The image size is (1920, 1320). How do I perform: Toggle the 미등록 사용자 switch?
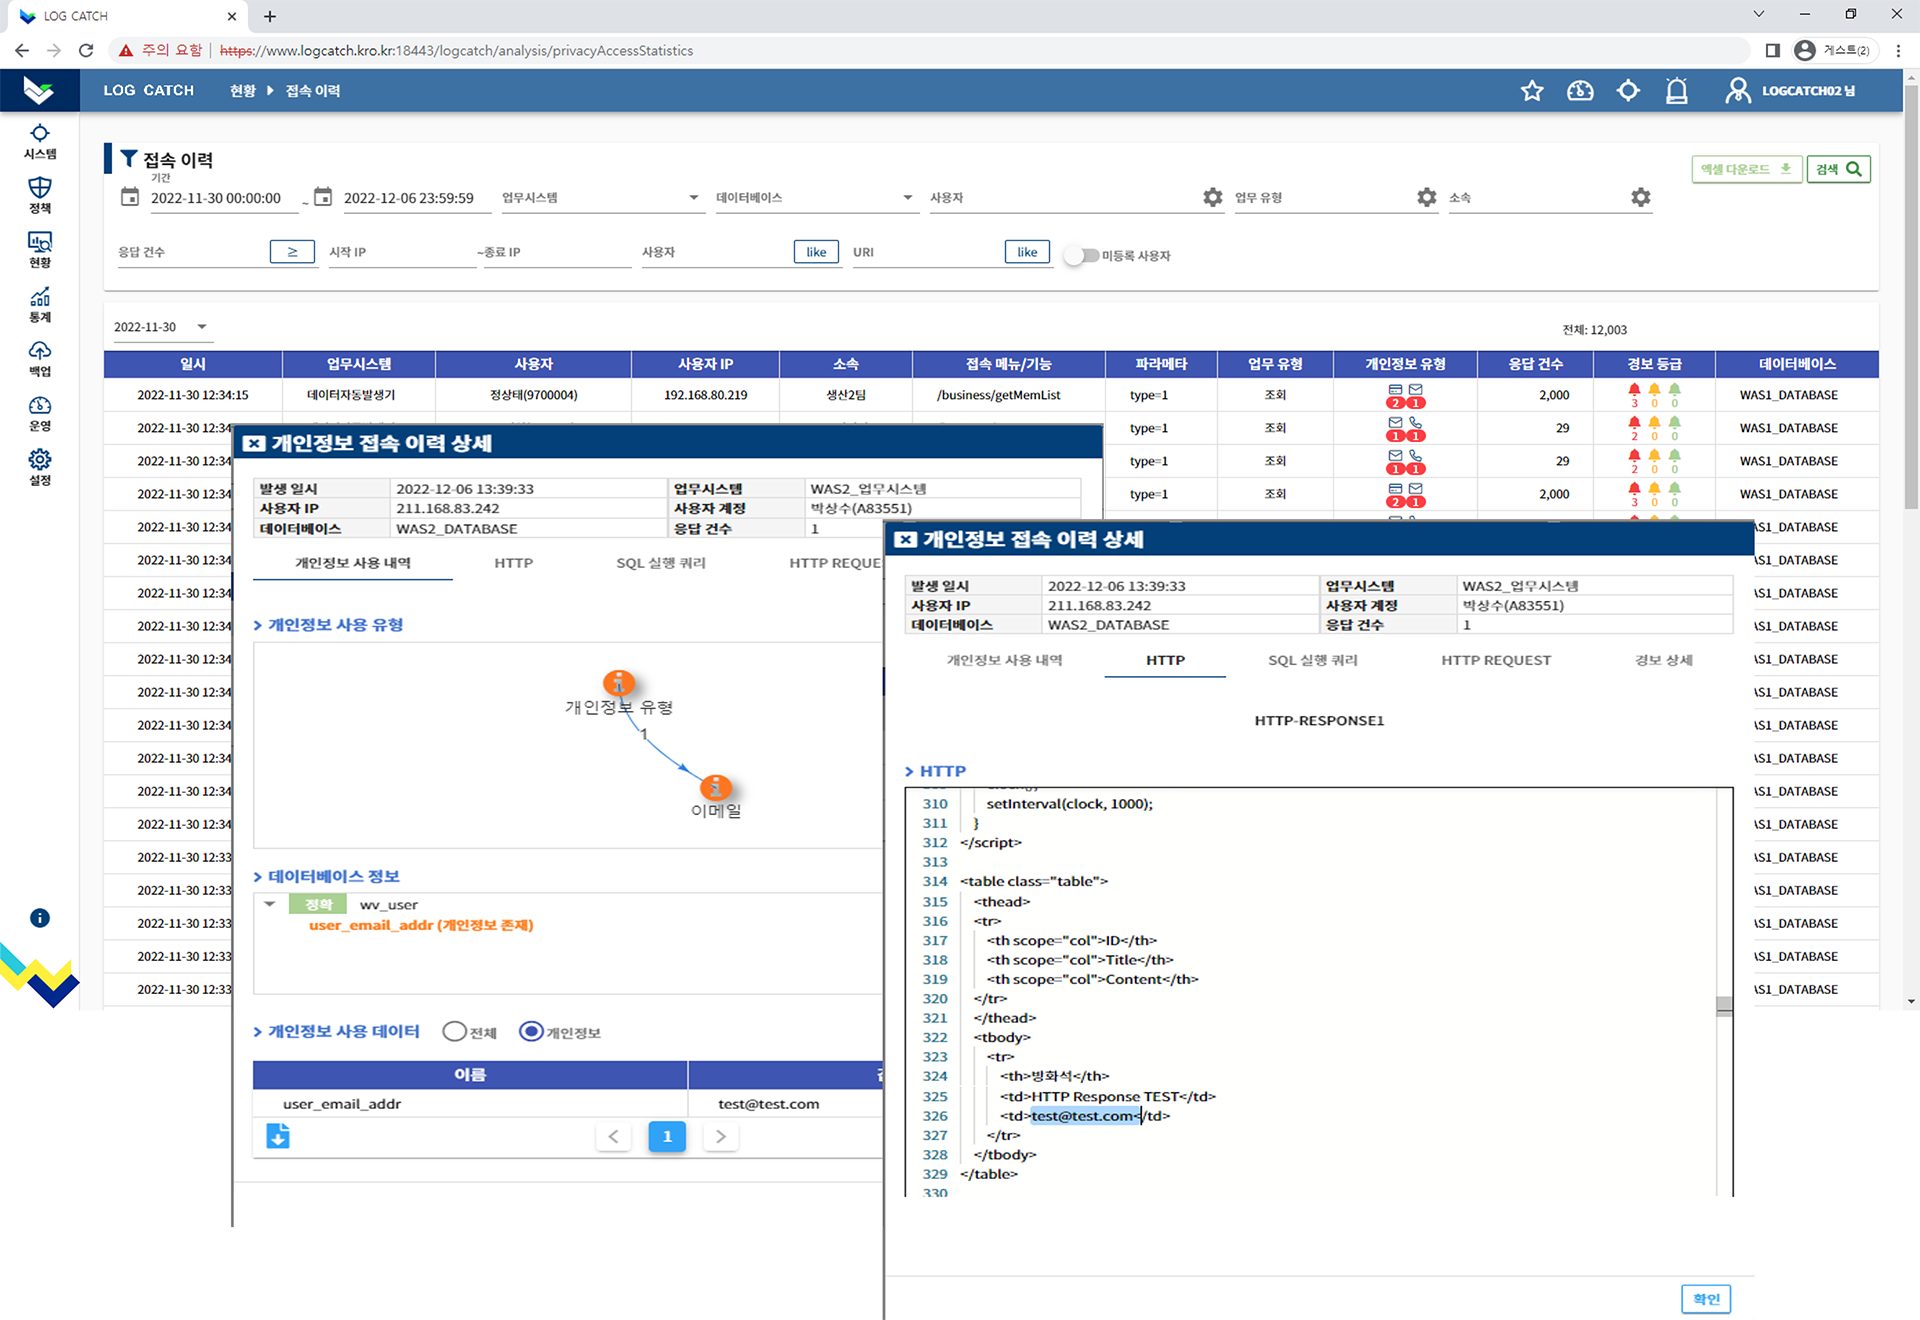(x=1081, y=256)
